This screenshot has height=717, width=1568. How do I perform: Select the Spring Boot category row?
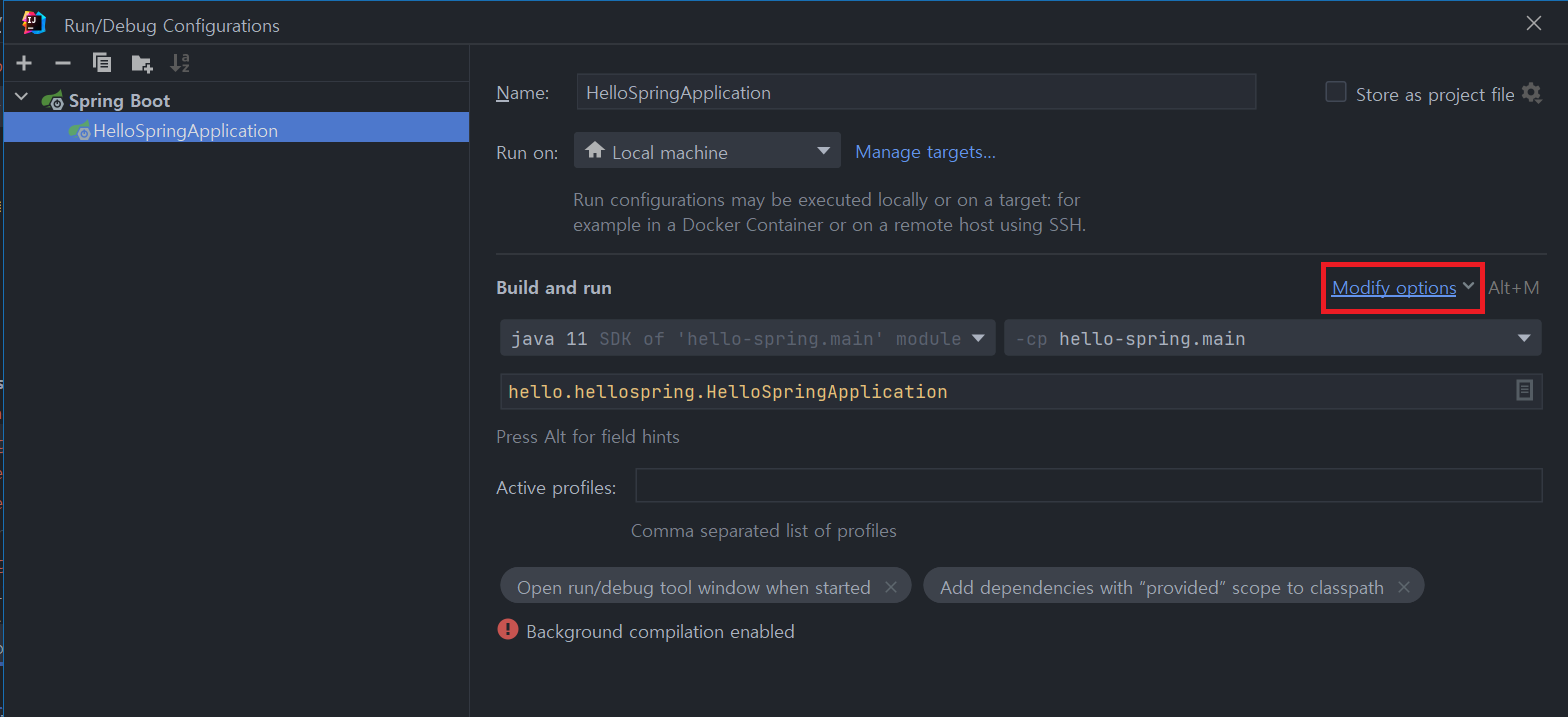[x=236, y=100]
